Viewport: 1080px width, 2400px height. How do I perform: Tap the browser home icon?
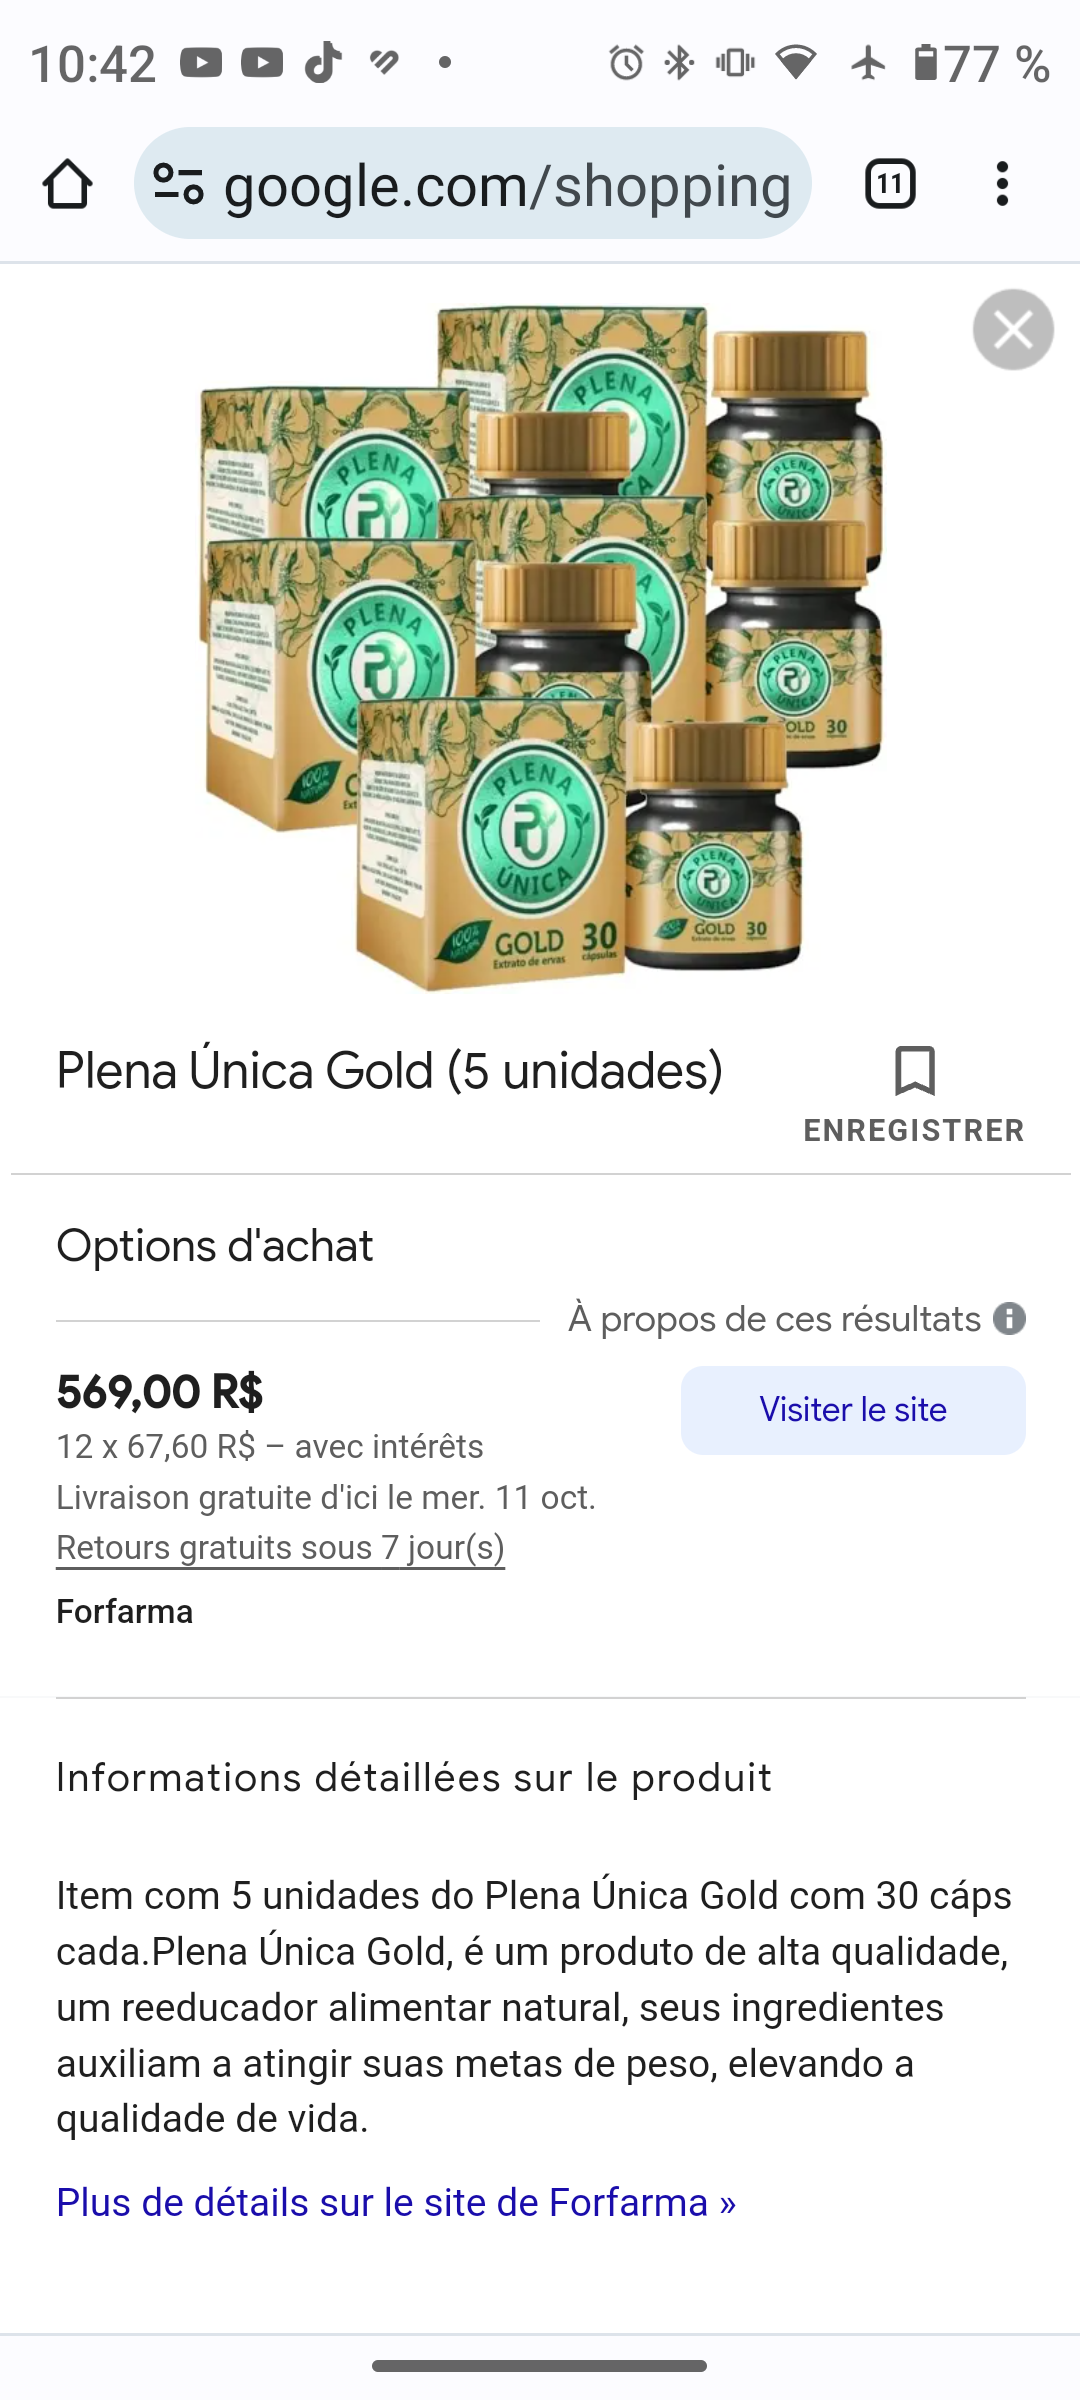(68, 185)
